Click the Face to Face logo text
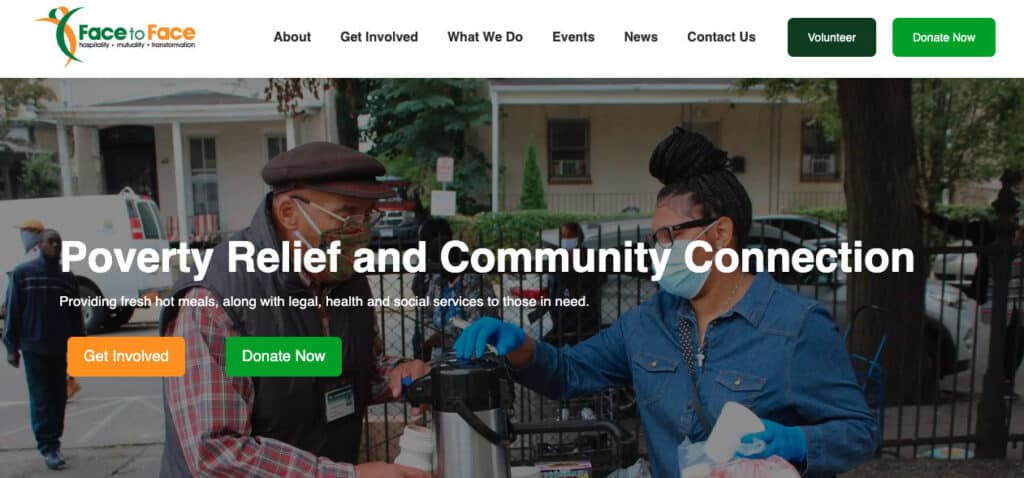 point(136,32)
